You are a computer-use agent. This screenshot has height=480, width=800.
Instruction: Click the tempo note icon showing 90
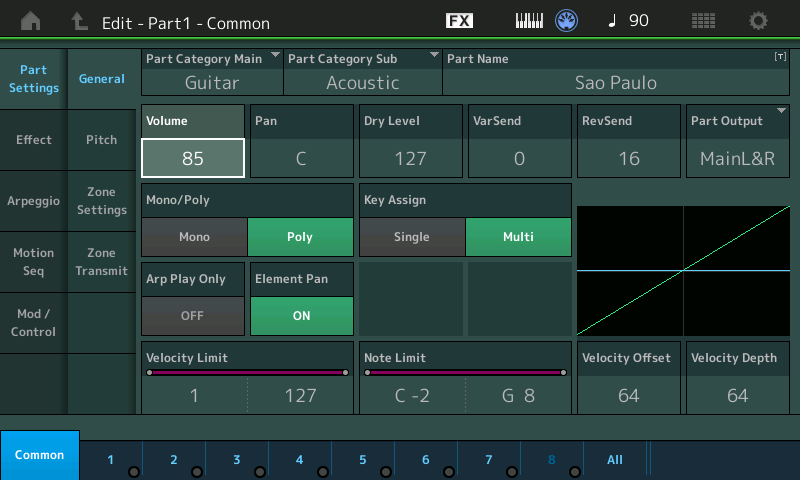coord(629,20)
